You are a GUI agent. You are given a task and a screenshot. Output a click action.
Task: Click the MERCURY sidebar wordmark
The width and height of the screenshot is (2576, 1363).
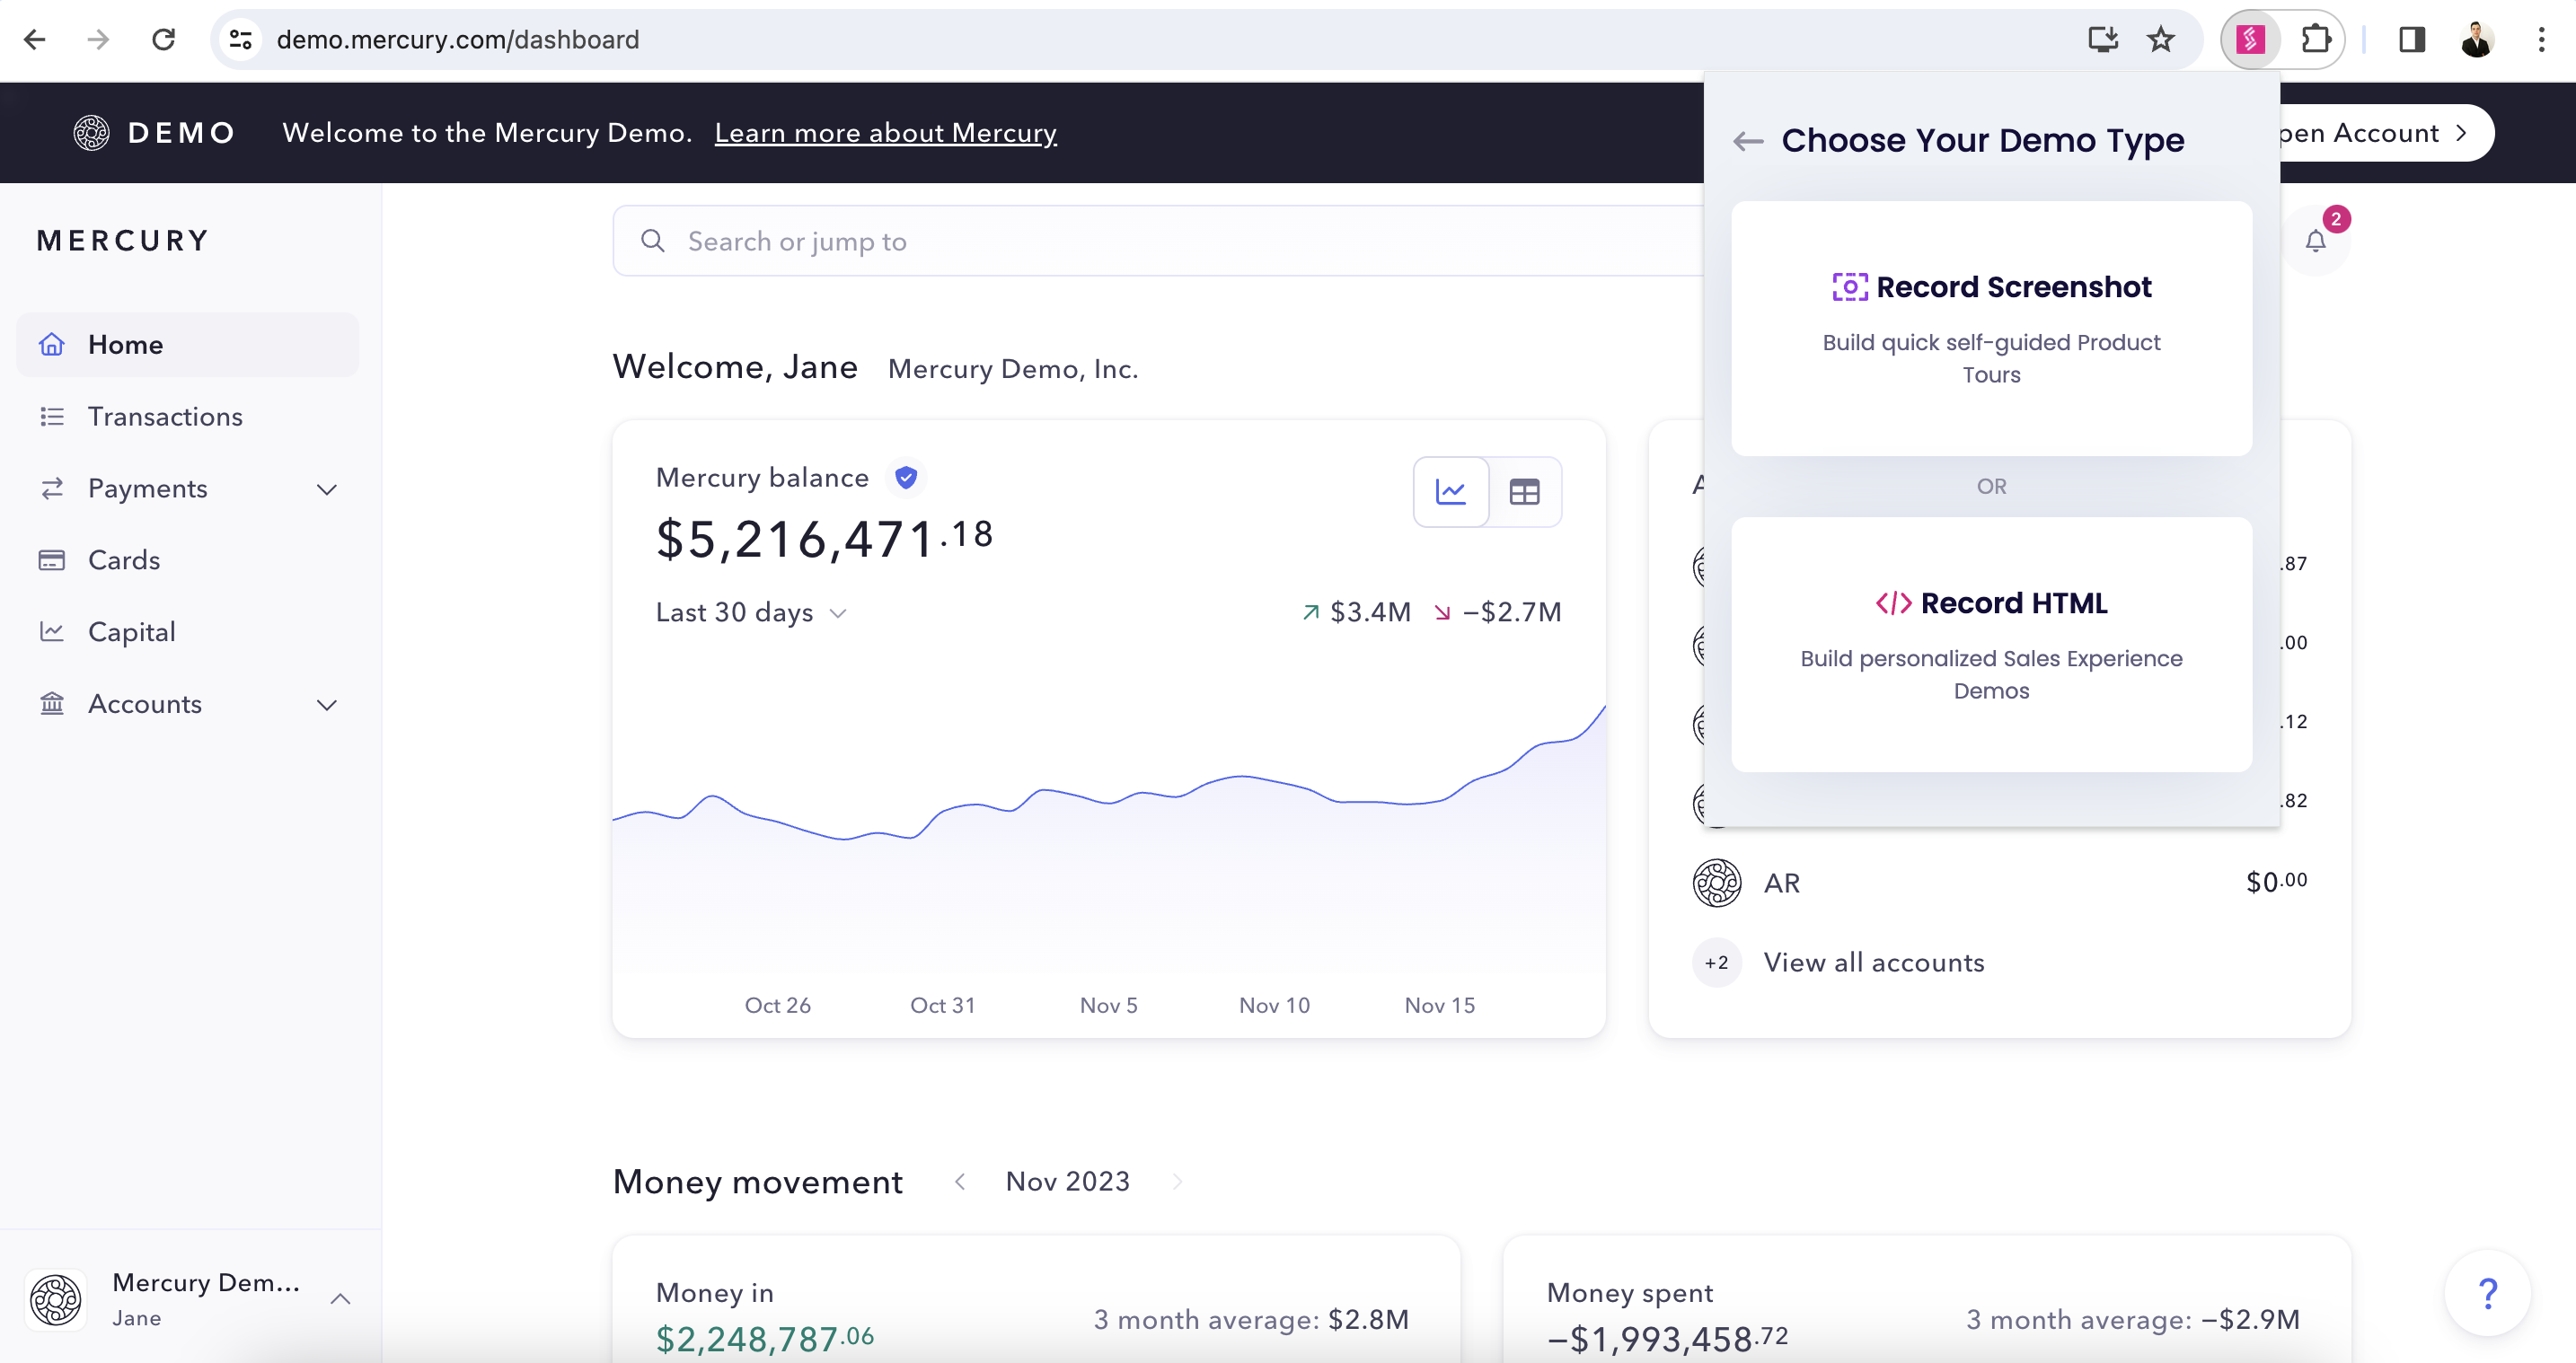(123, 241)
